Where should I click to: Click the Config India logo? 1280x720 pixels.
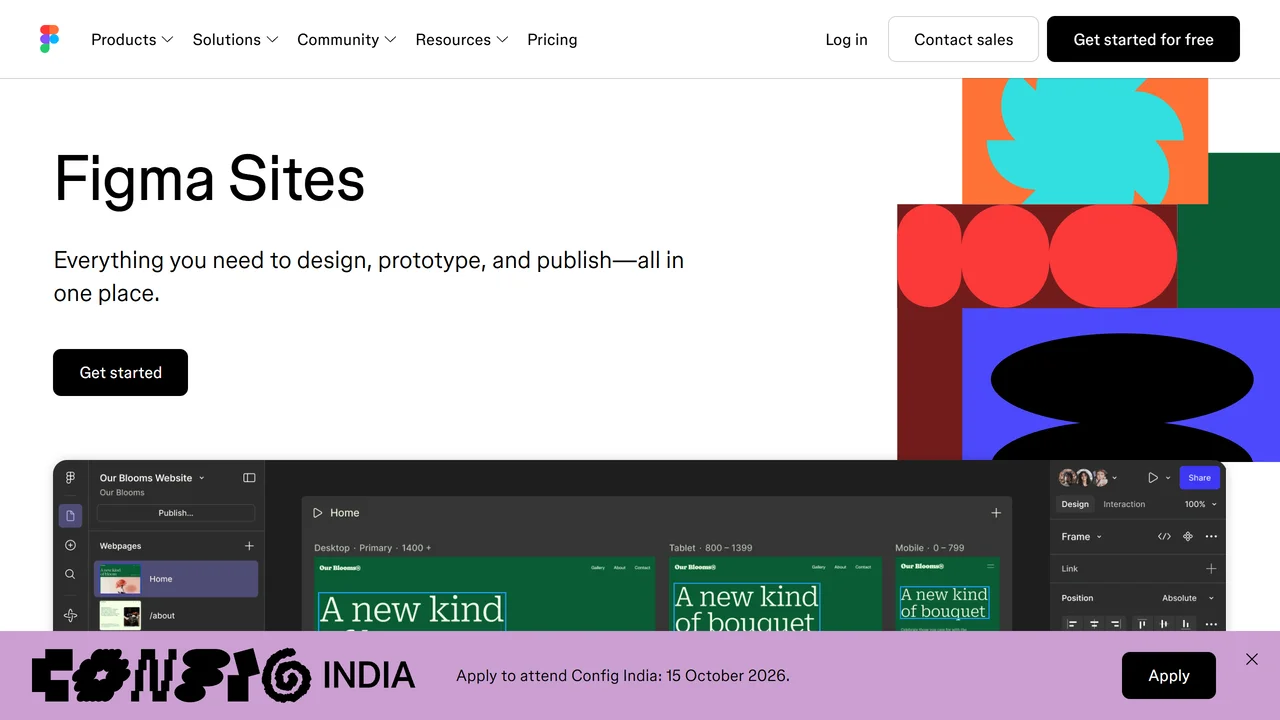point(223,675)
